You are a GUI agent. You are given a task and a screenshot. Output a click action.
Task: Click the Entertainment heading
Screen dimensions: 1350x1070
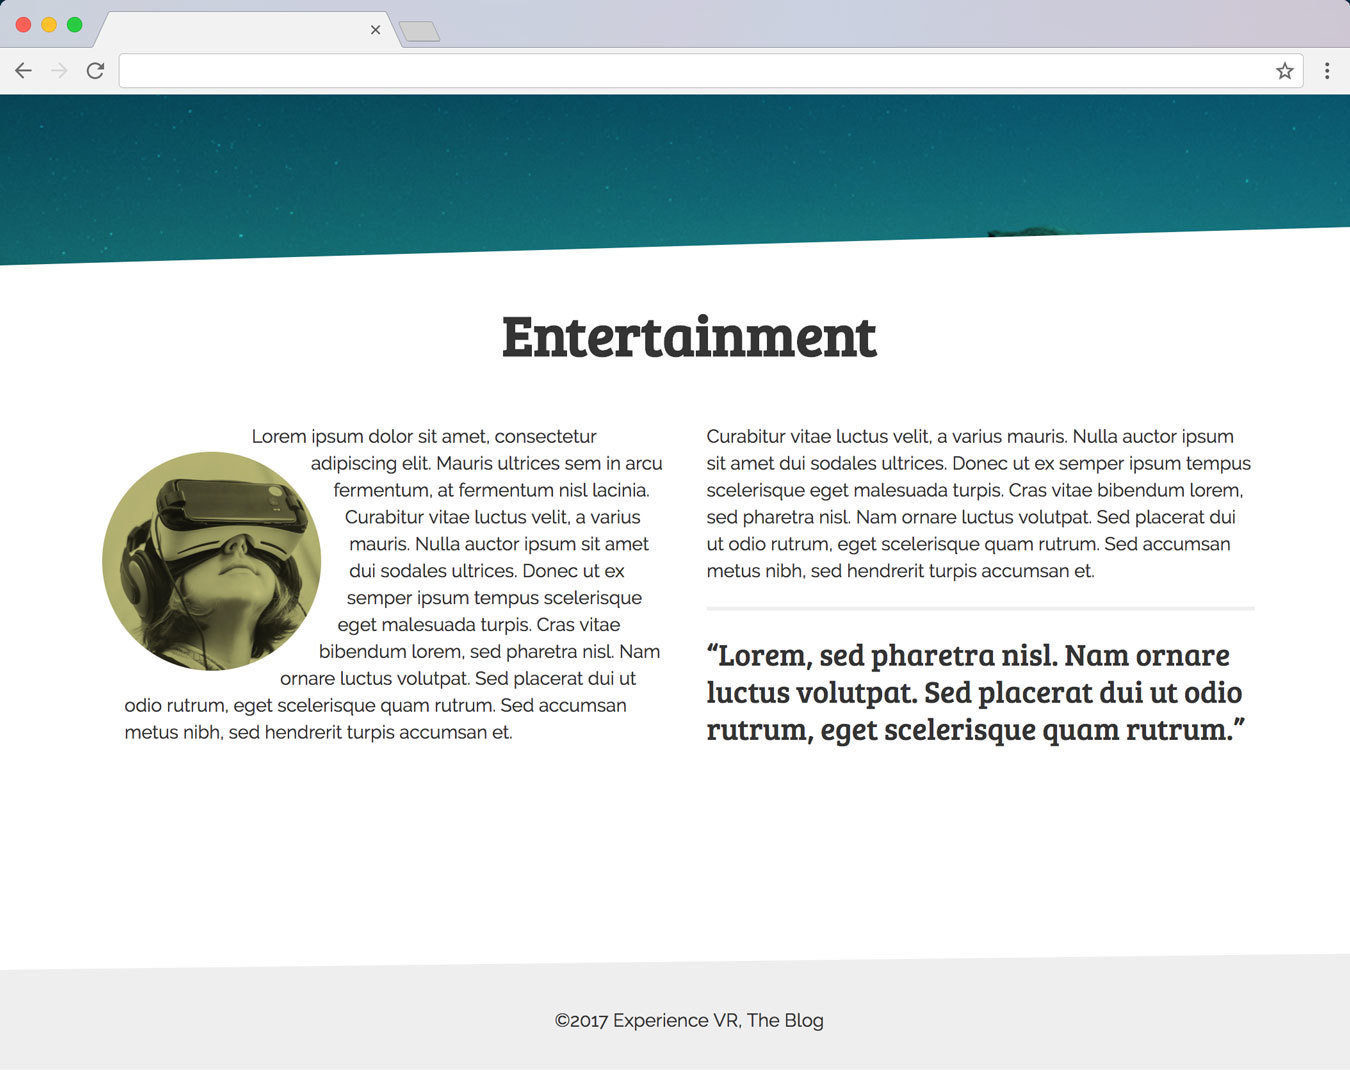(x=689, y=337)
